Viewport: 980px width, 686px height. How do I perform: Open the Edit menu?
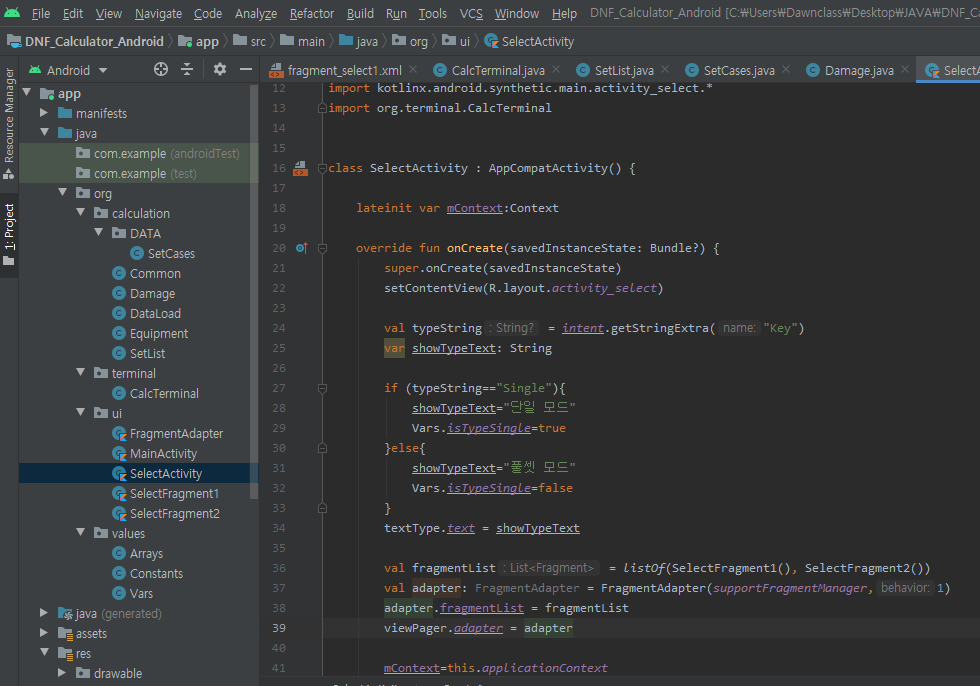click(72, 13)
